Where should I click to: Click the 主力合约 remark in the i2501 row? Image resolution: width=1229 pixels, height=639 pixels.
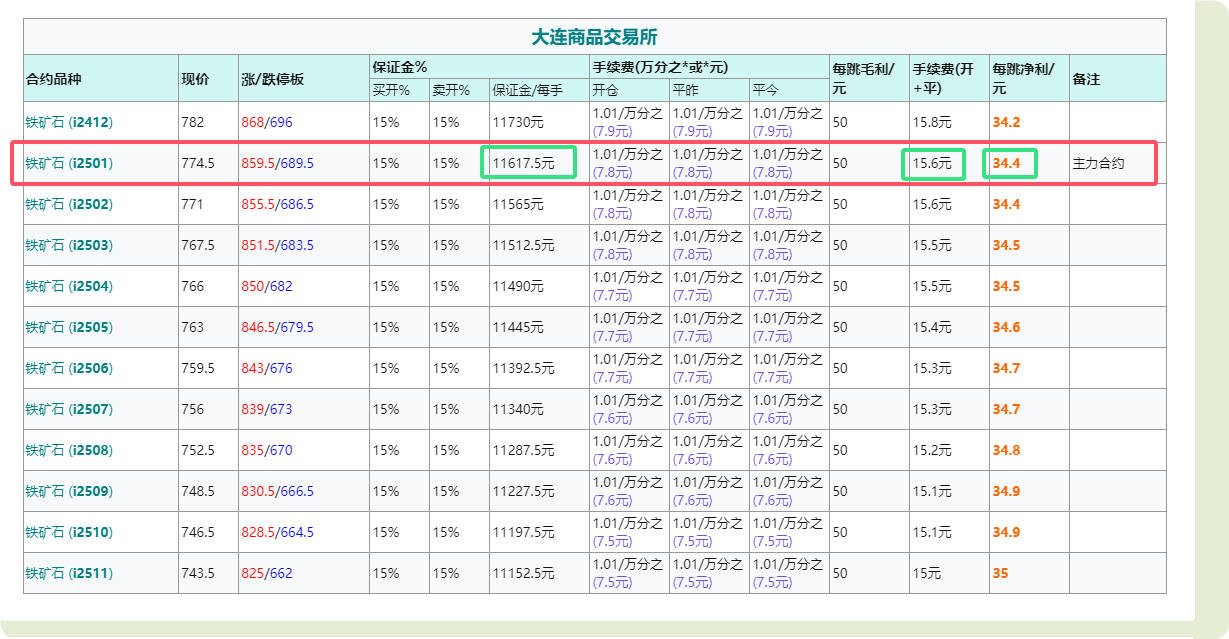[x=1098, y=163]
